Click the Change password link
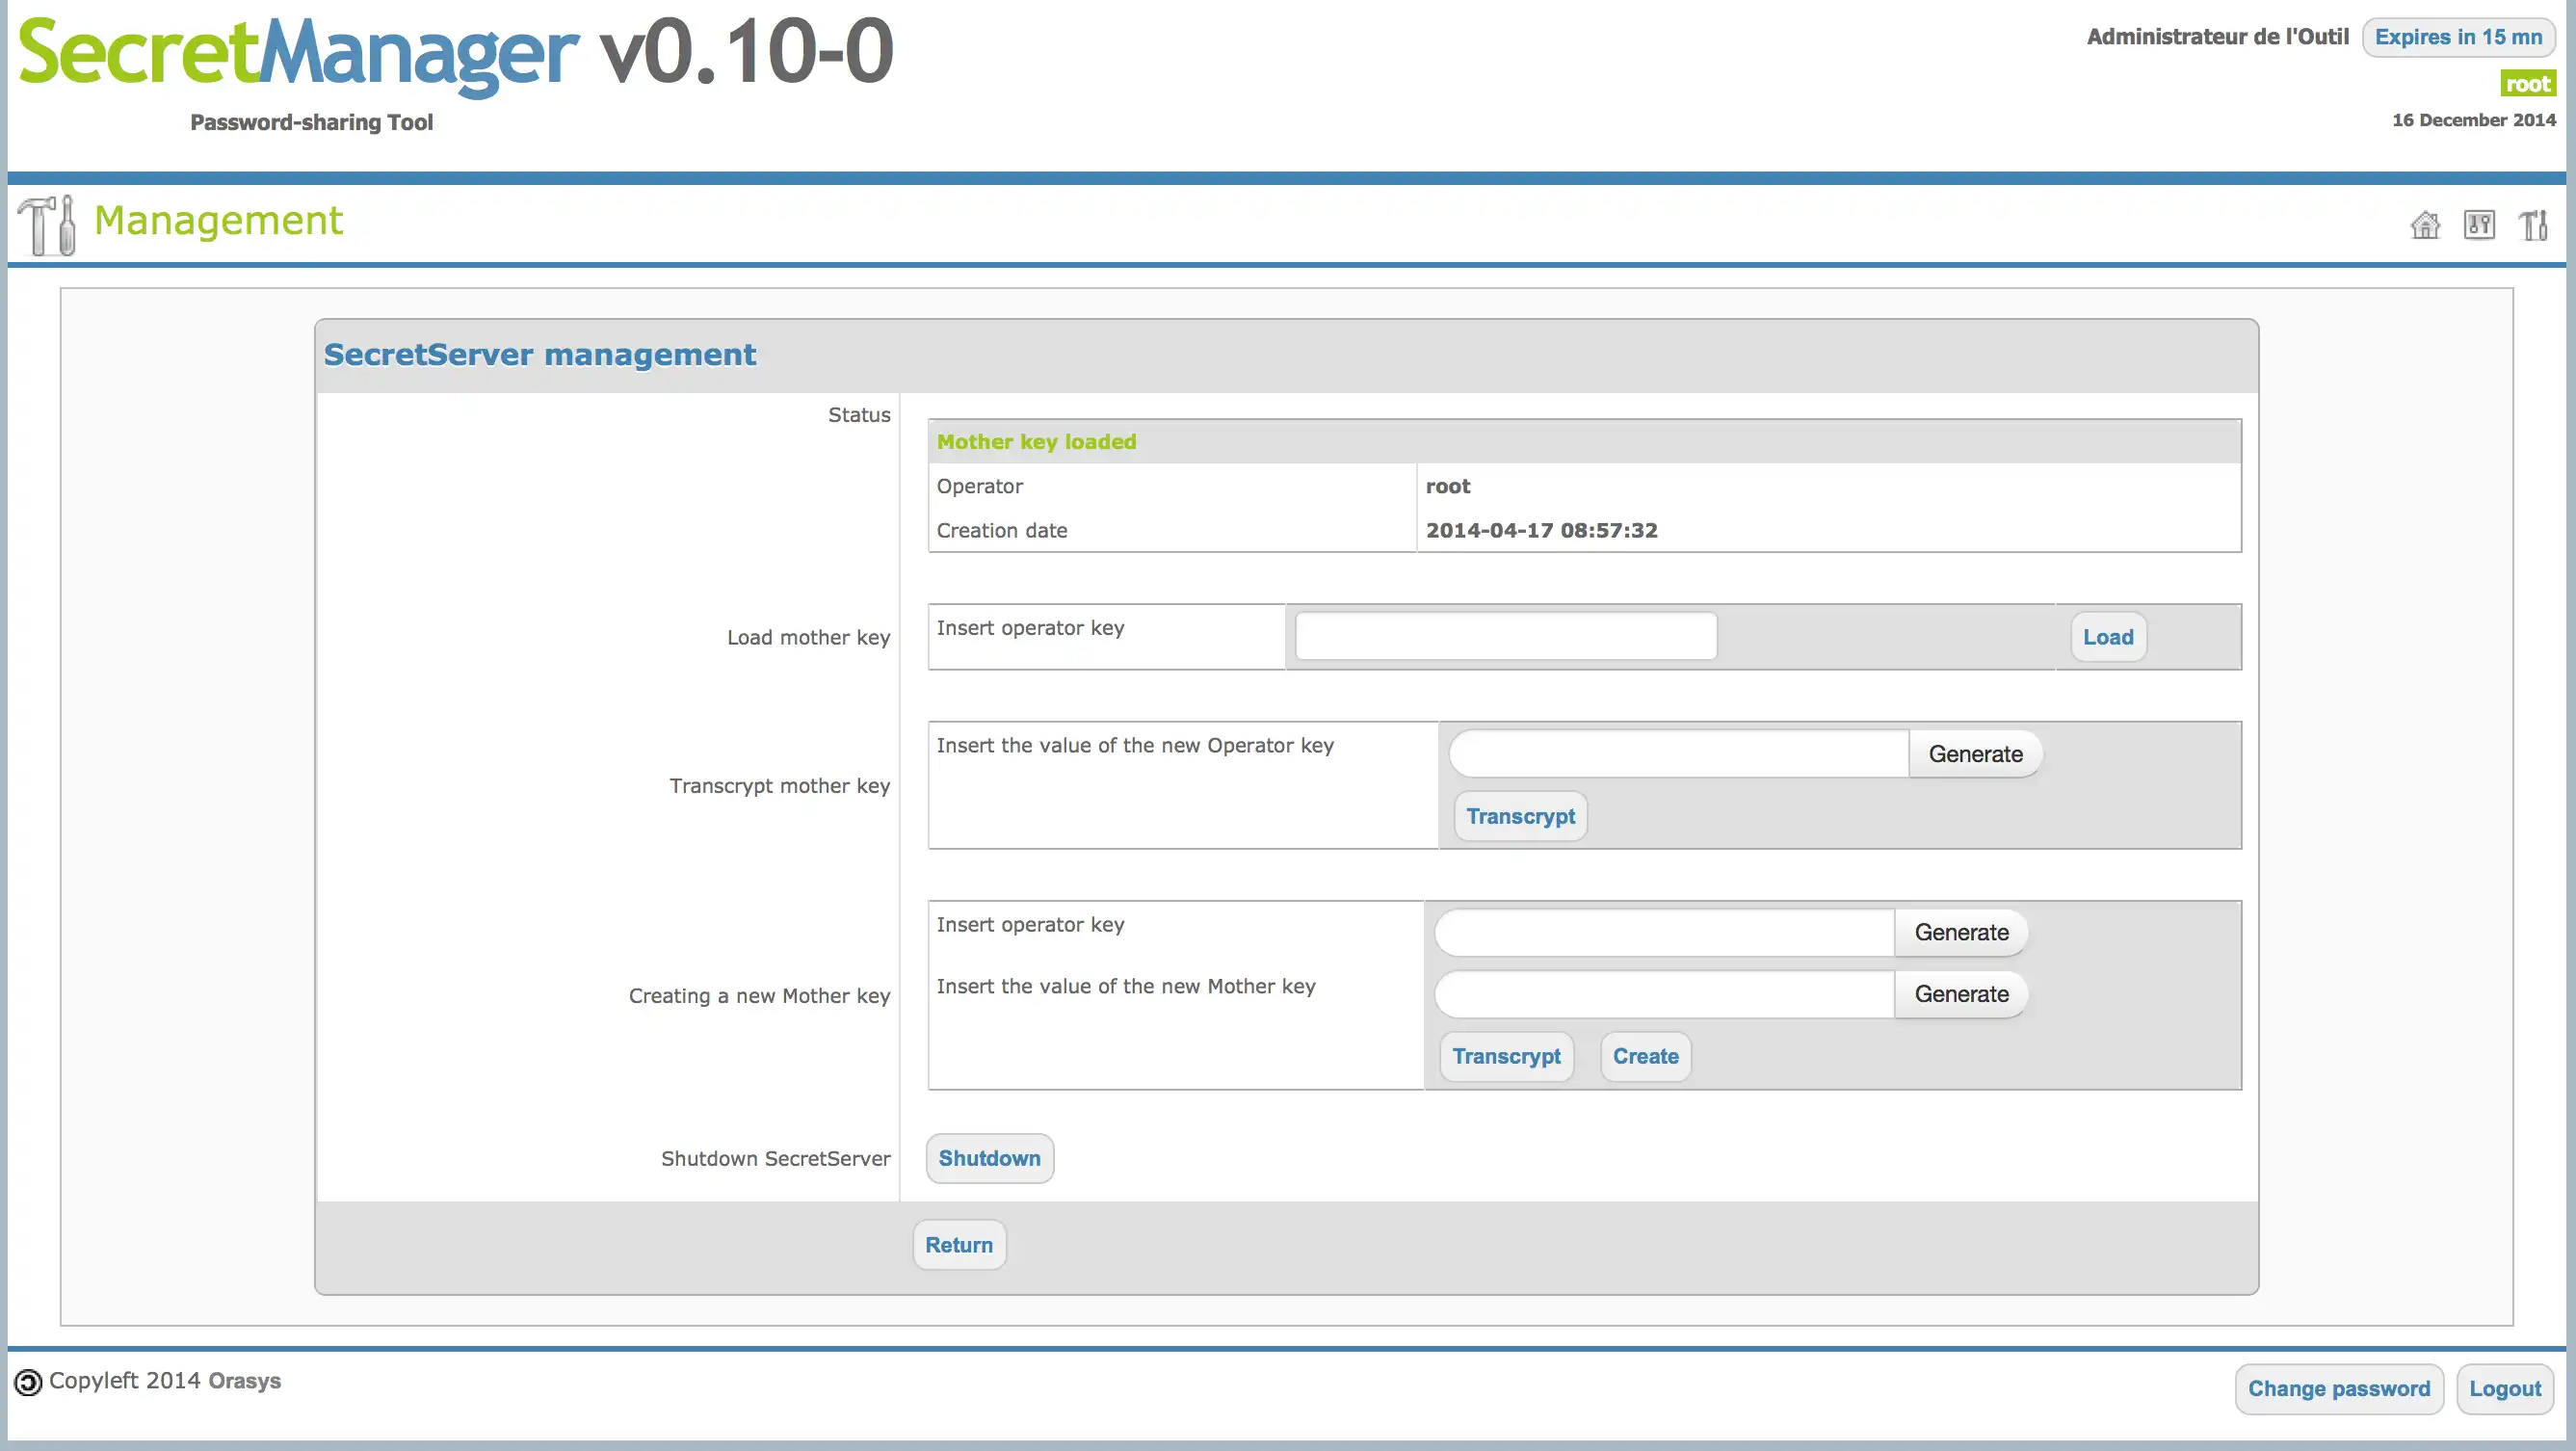The width and height of the screenshot is (2576, 1451). 2337,1387
